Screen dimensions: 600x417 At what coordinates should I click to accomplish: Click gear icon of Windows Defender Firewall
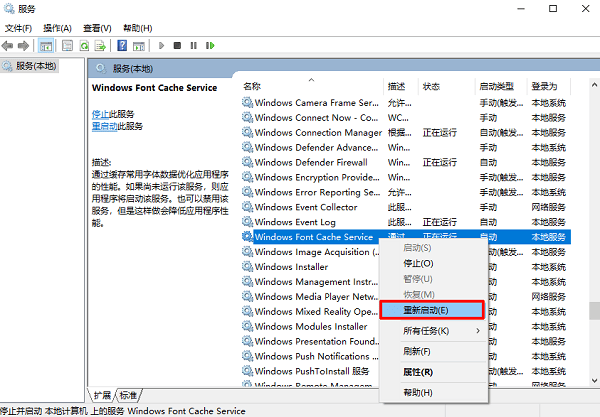click(248, 162)
